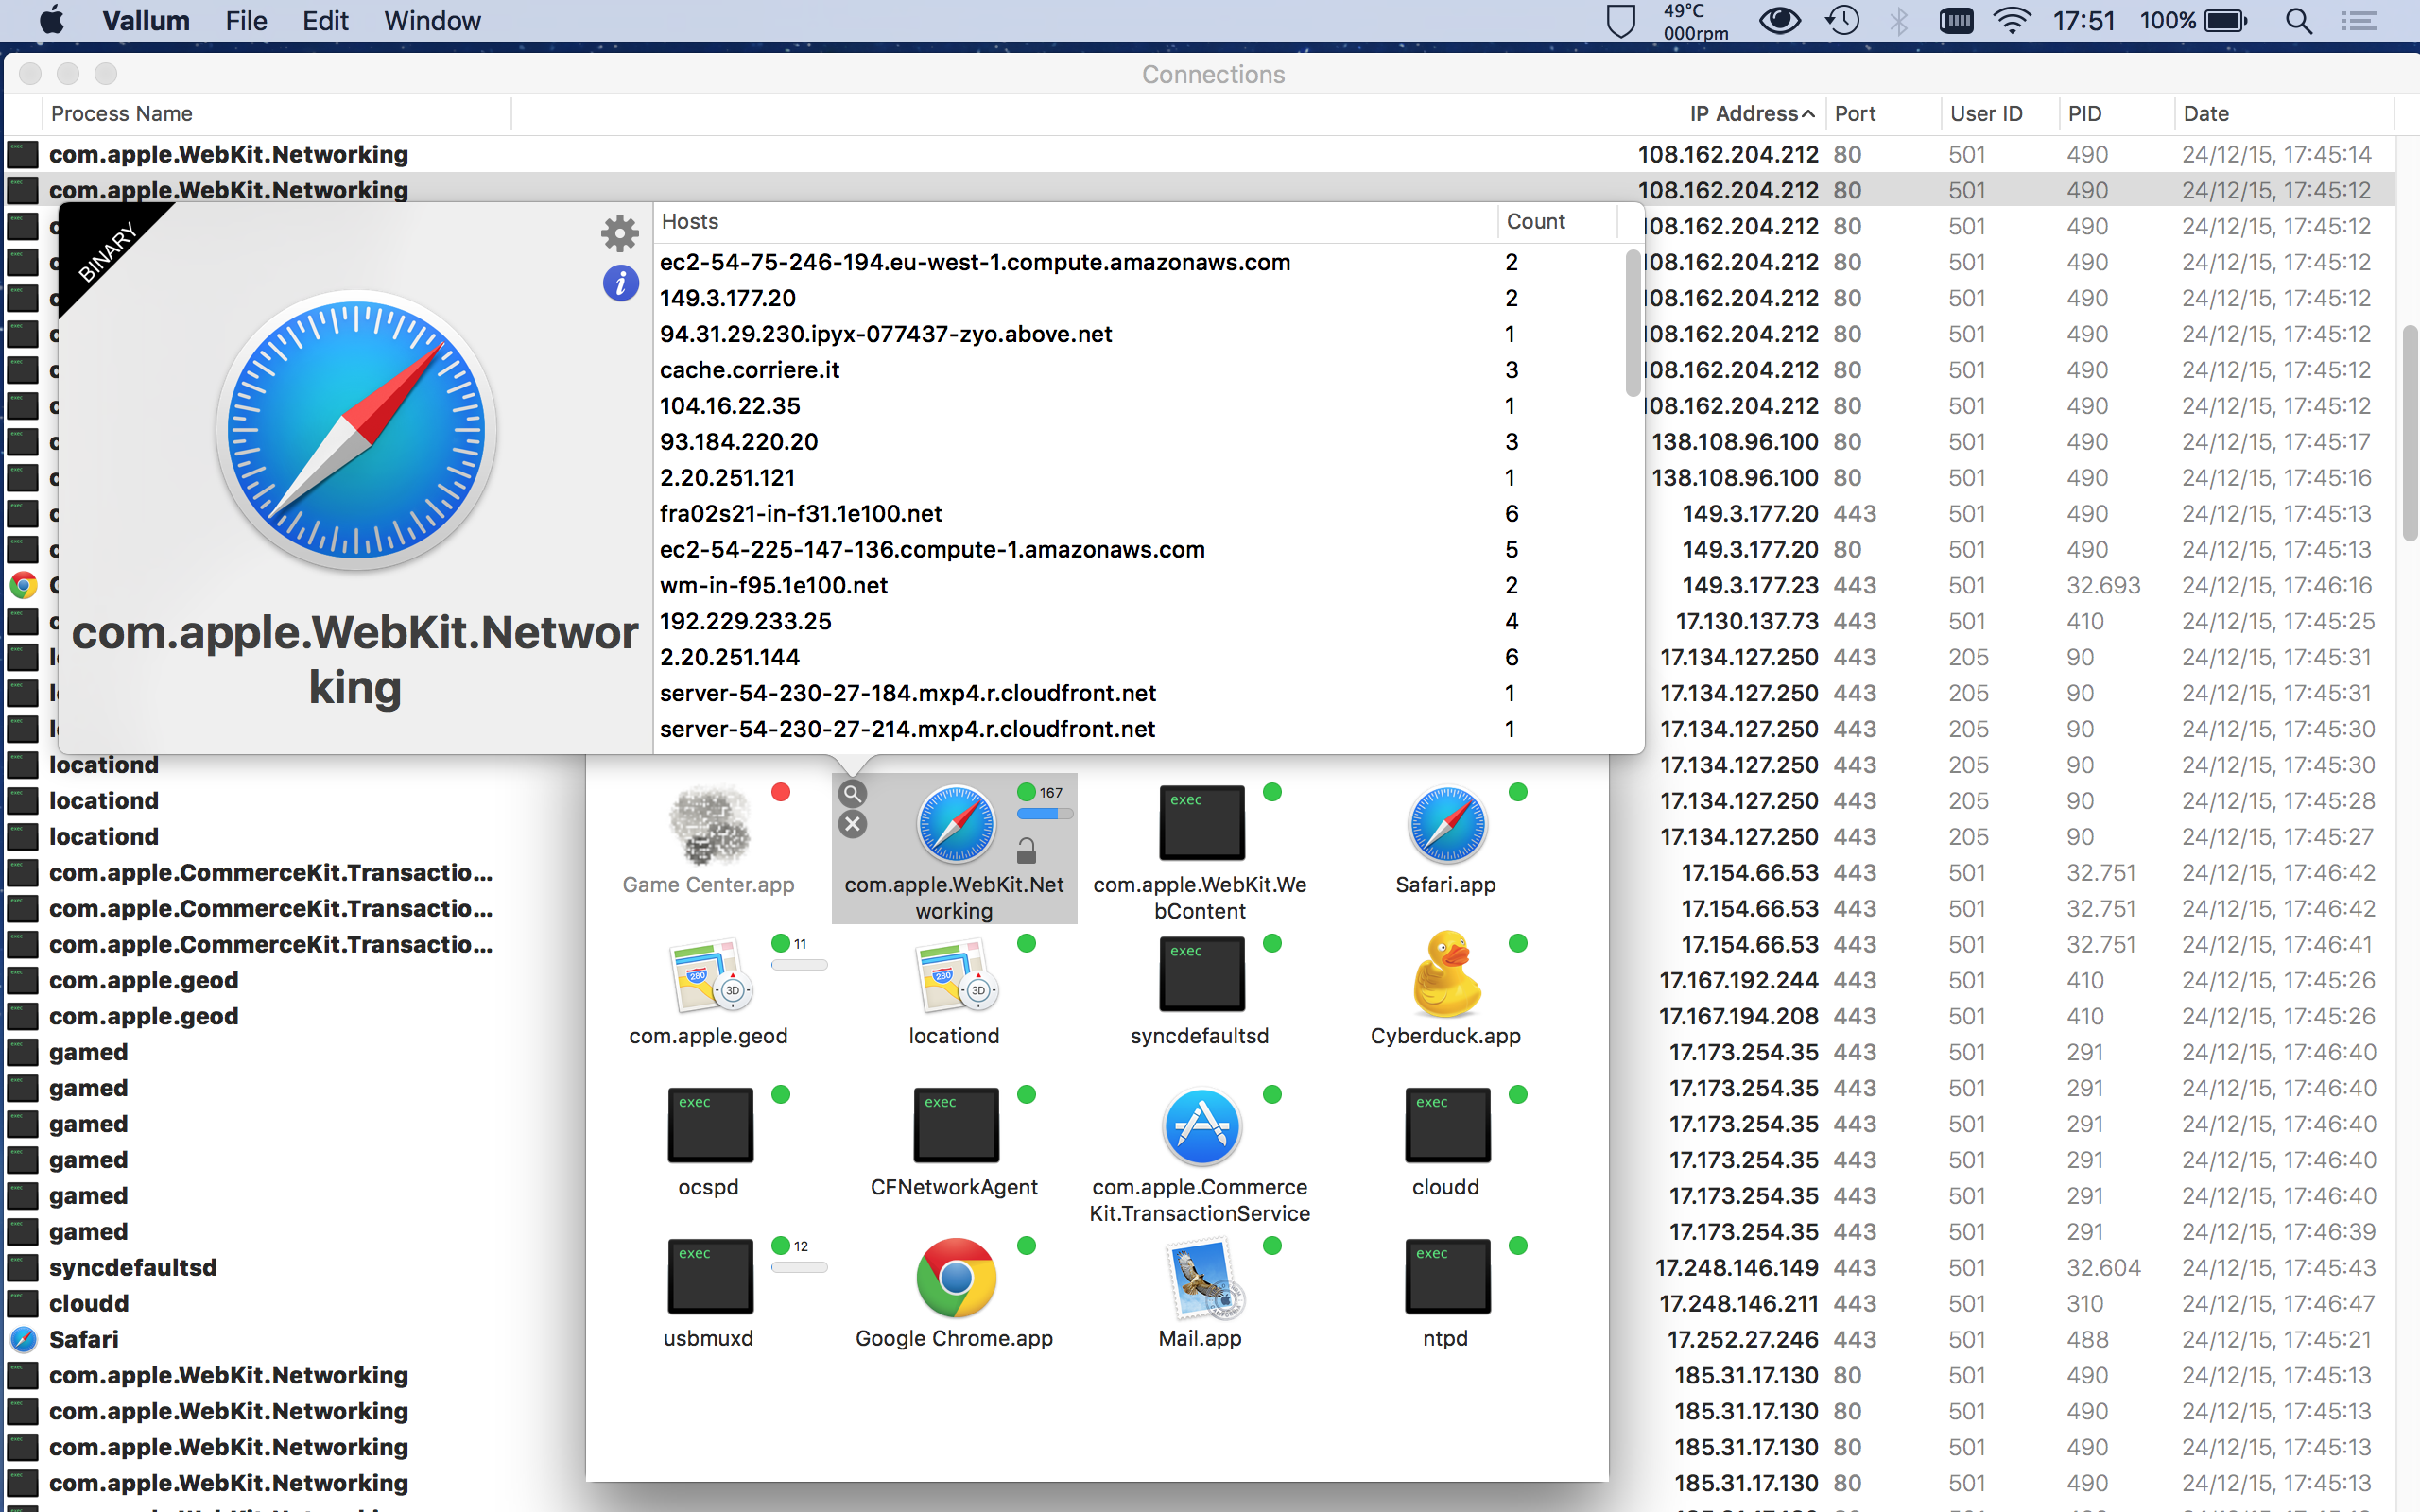The width and height of the screenshot is (2420, 1512).
Task: Select the com.apple.WebKit.Networking Safari icon tile
Action: (x=956, y=824)
